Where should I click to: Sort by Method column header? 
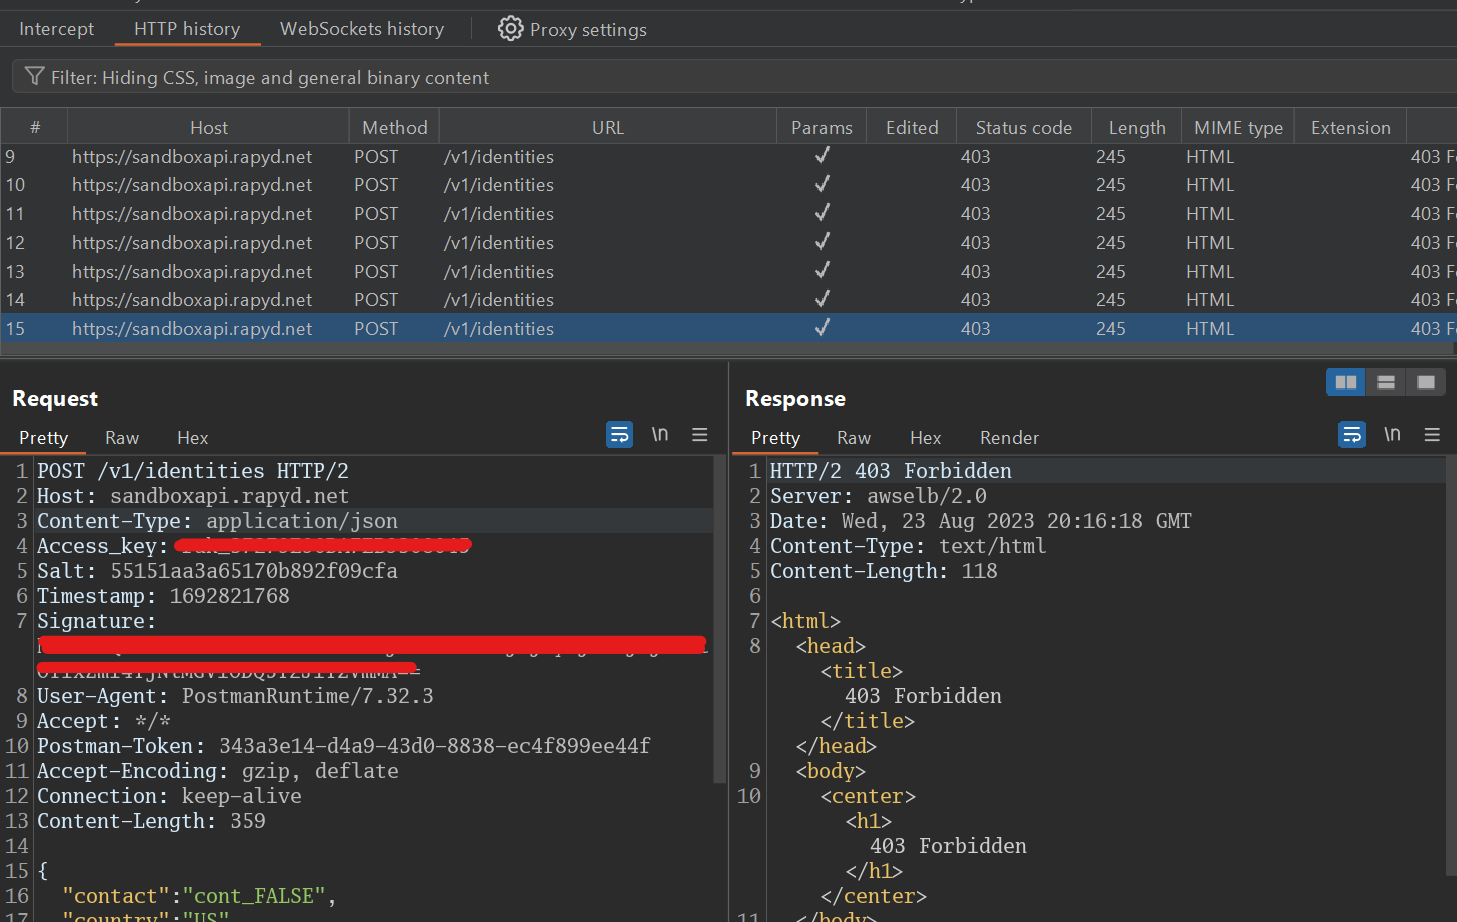pyautogui.click(x=394, y=127)
